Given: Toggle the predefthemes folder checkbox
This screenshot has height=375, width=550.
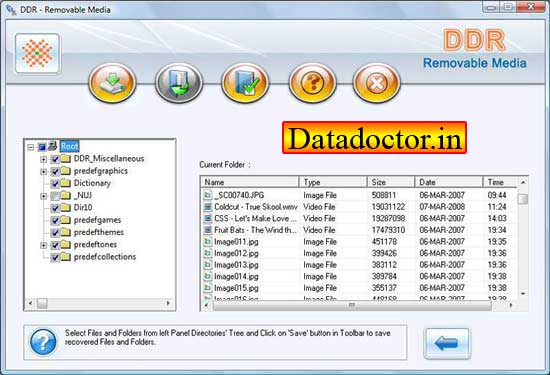Looking at the screenshot, I should (x=55, y=233).
